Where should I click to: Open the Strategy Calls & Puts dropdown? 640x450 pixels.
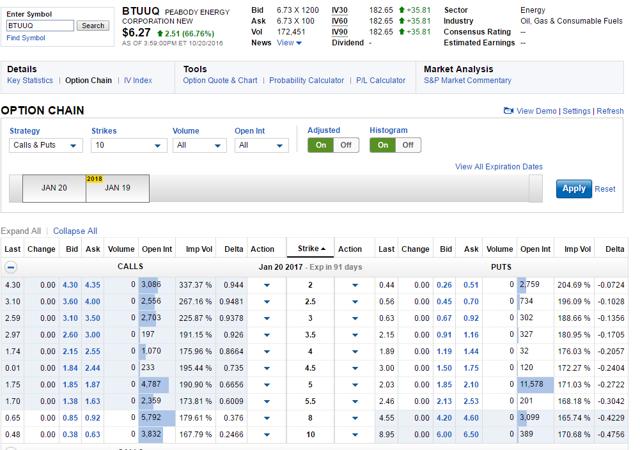click(x=46, y=145)
